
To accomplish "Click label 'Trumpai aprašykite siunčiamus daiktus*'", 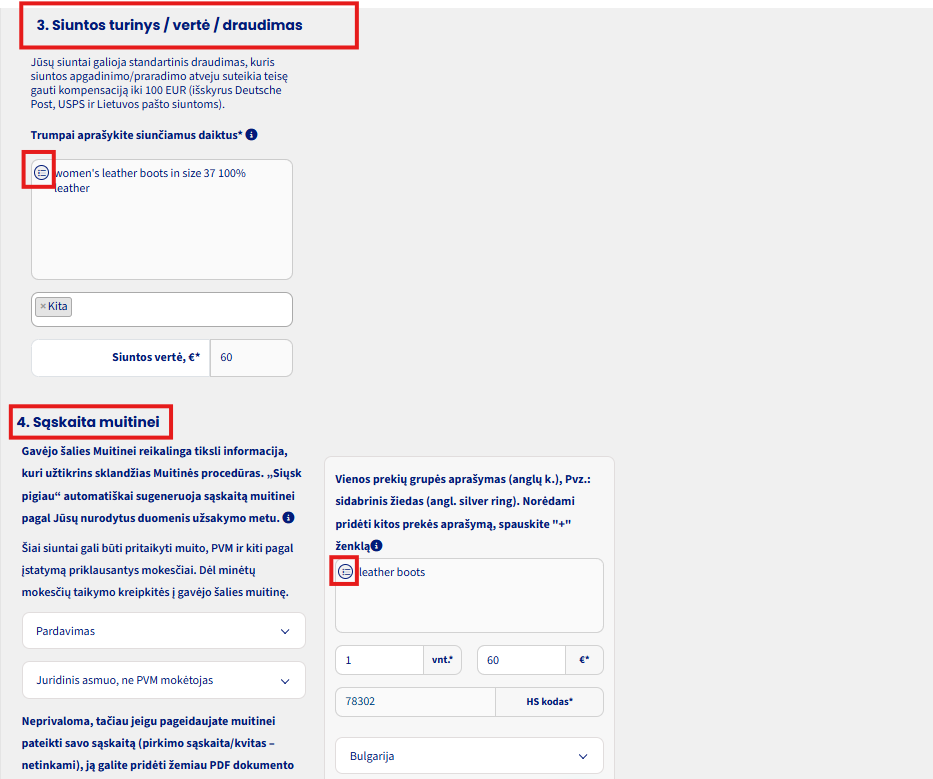I will 137,135.
